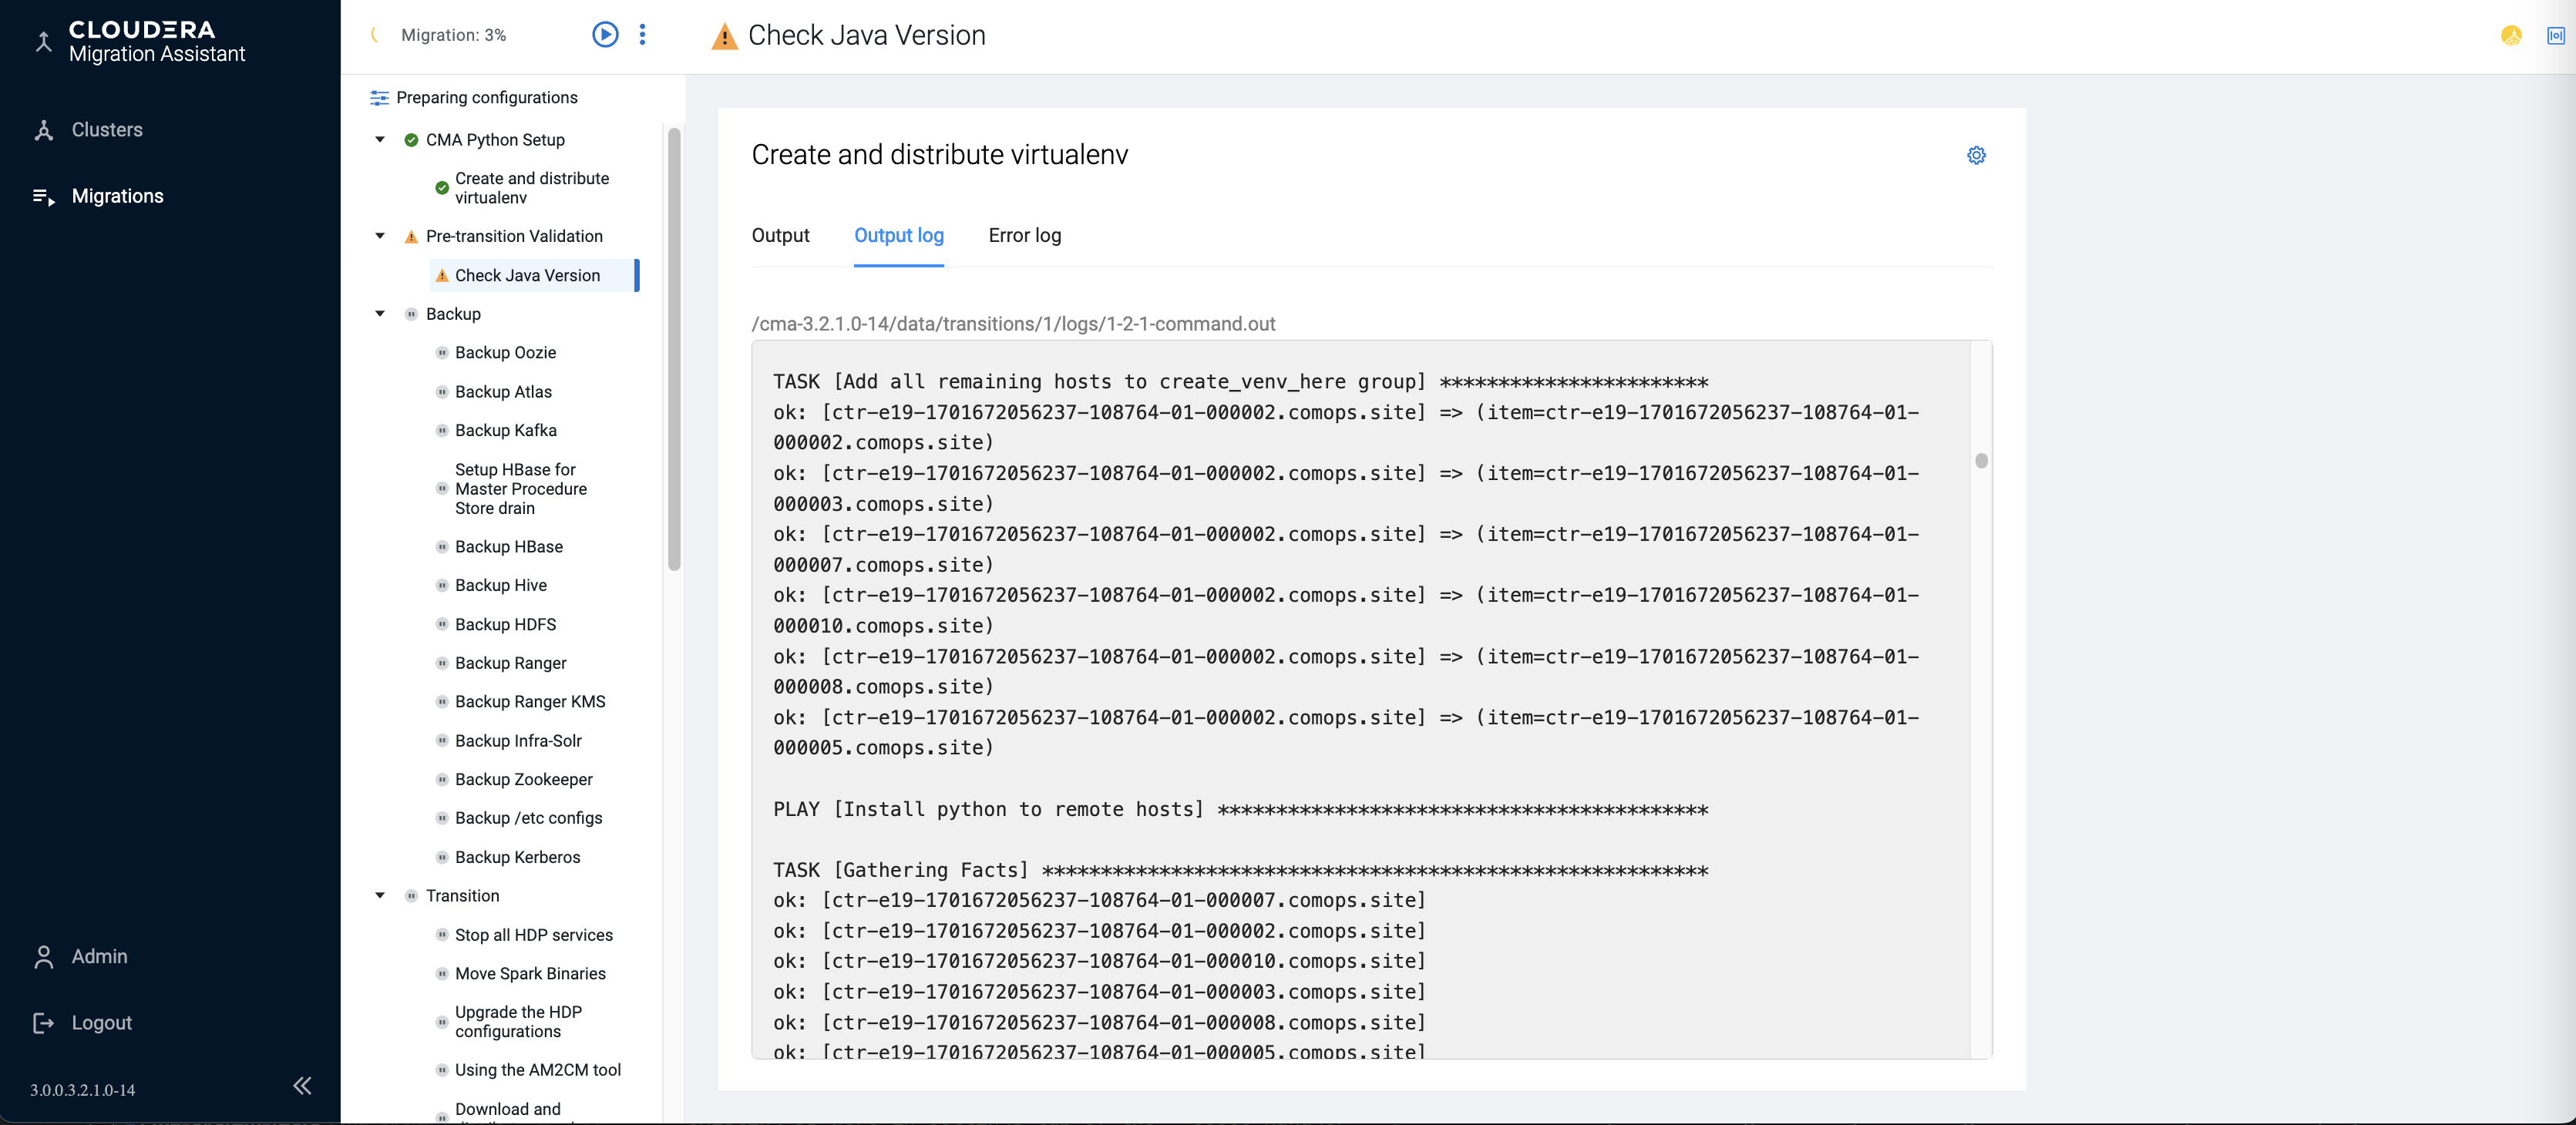Open Clusters from the sidebar

click(x=107, y=130)
